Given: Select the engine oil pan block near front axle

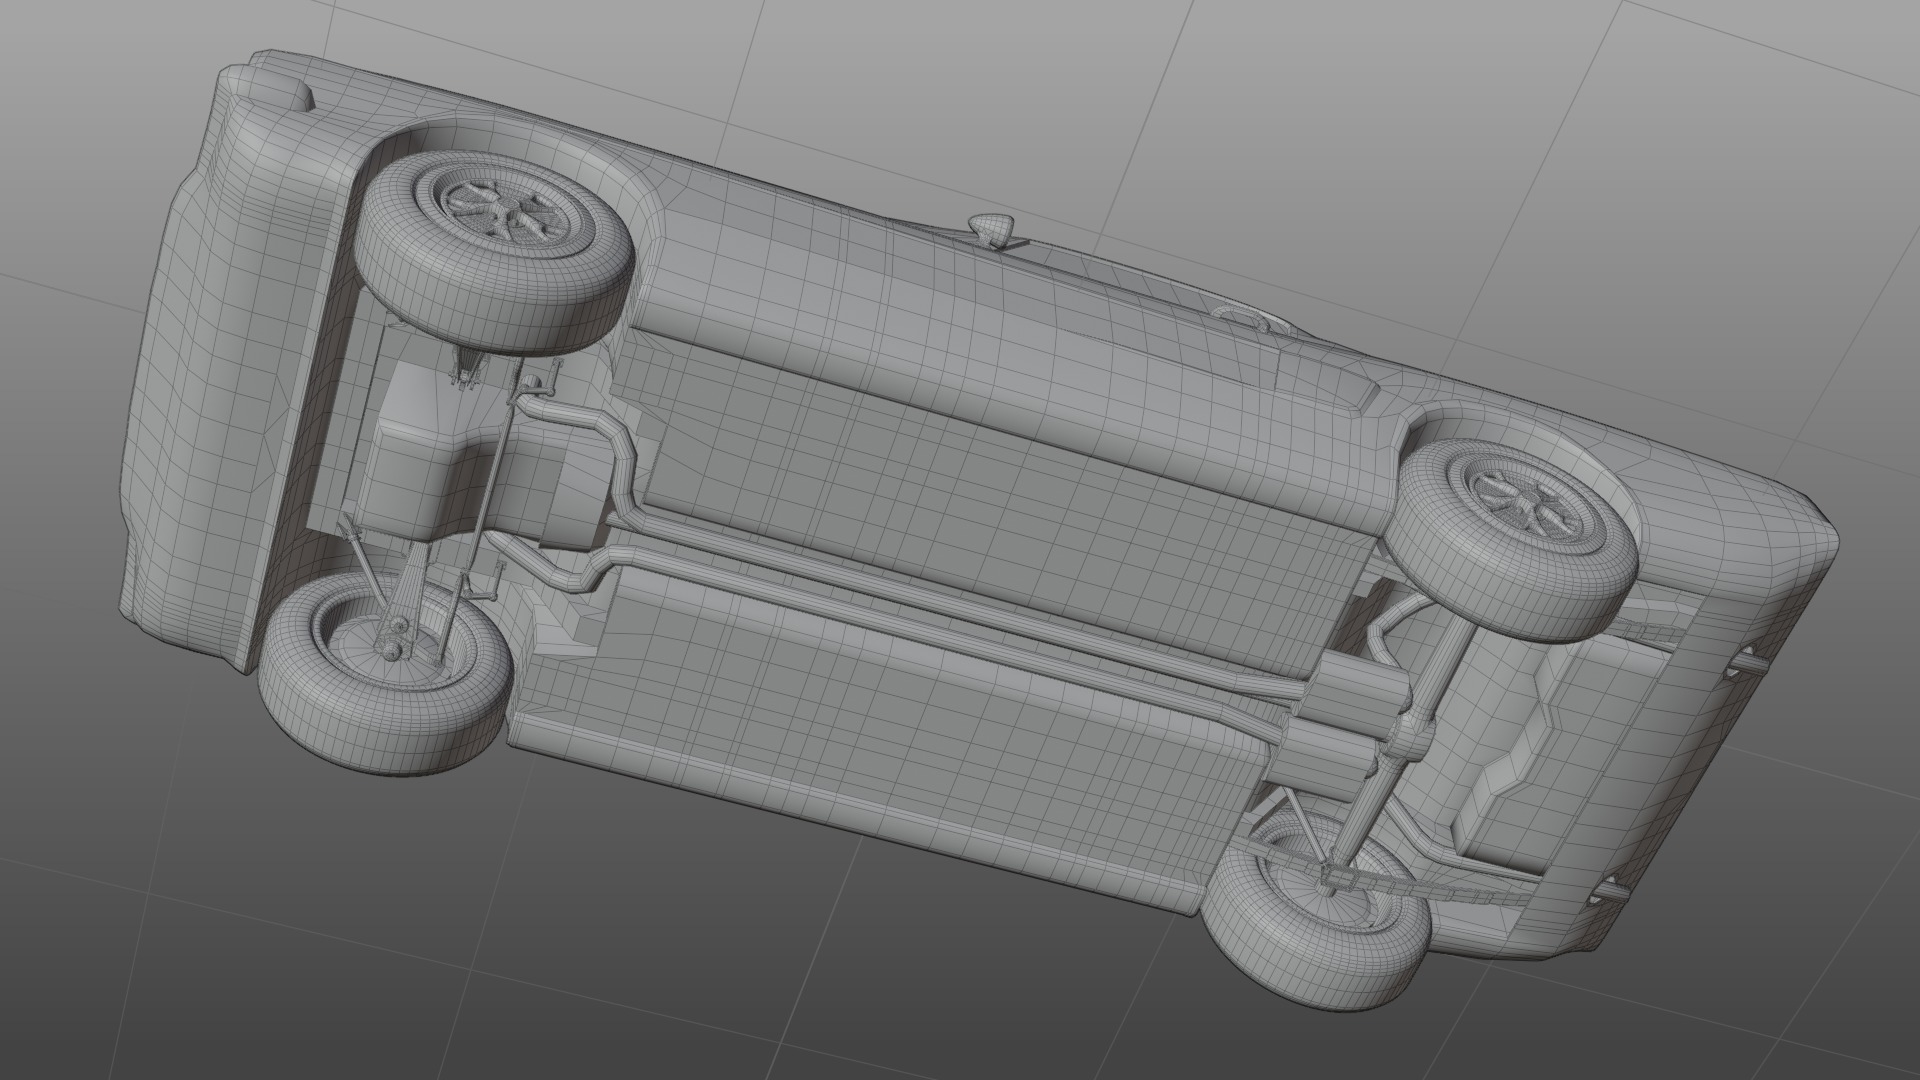Looking at the screenshot, I should click(412, 450).
